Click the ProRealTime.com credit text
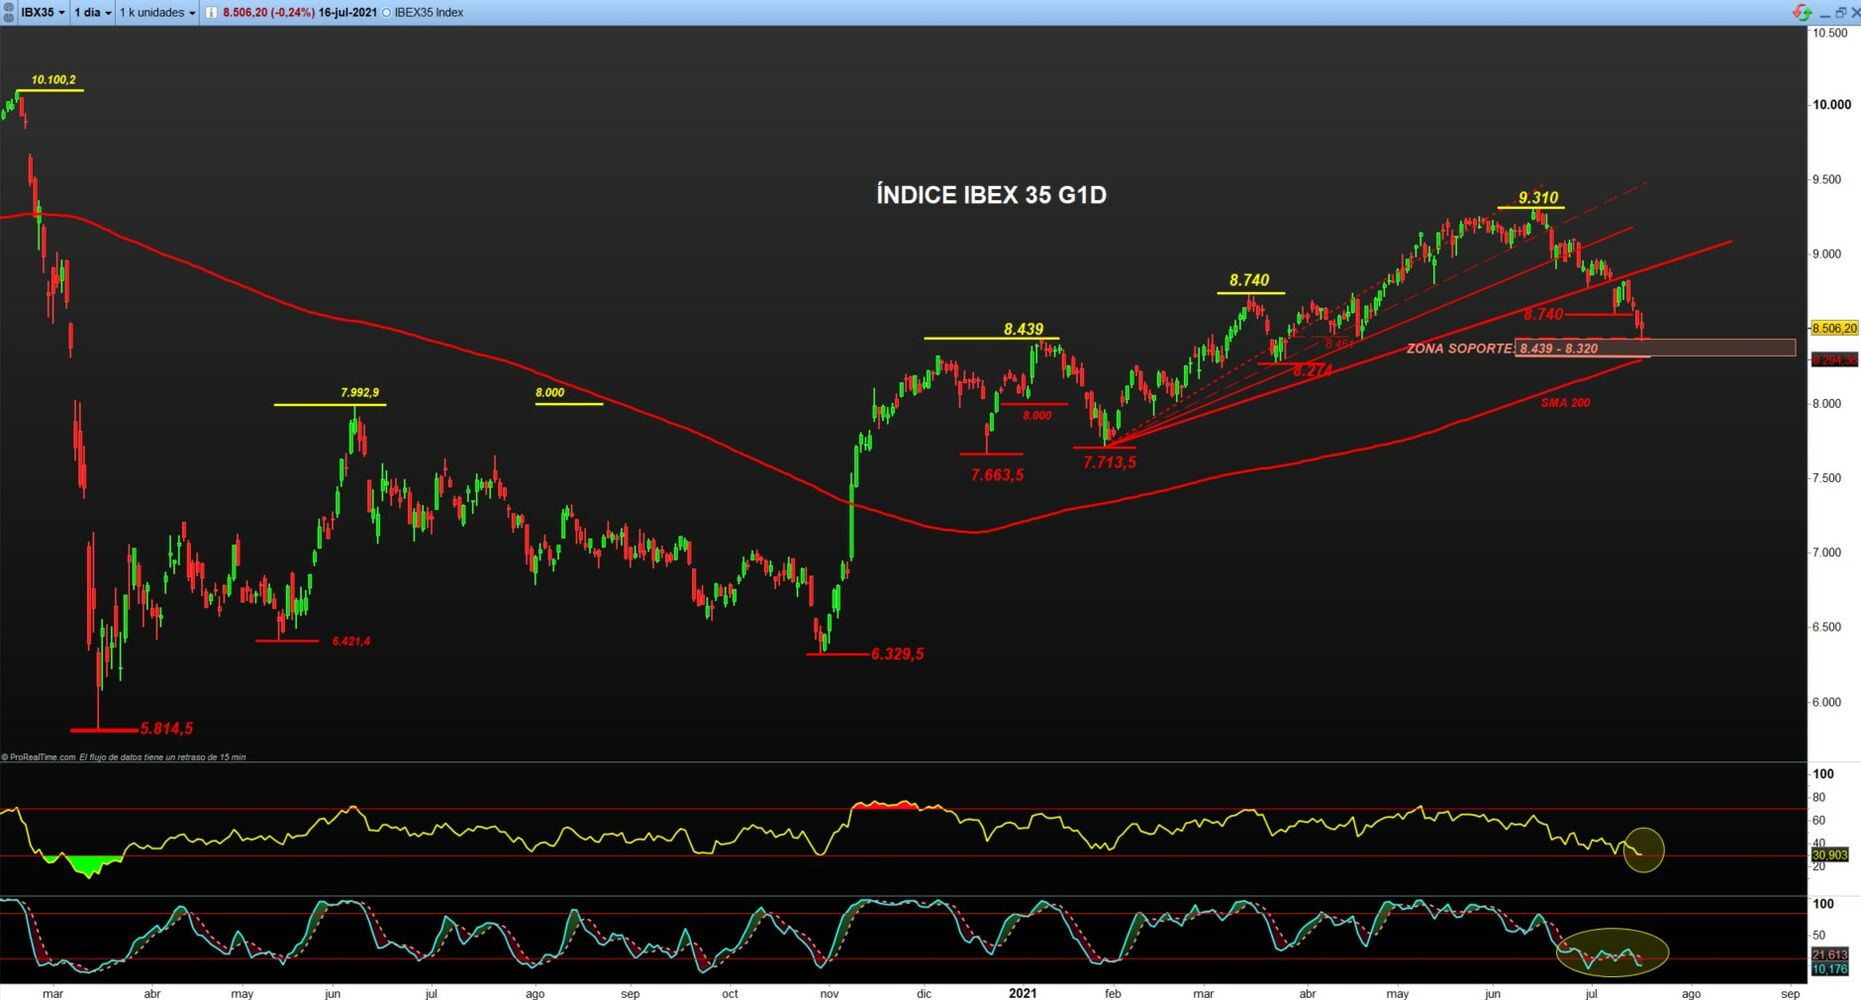Viewport: 1861px width, 1000px height. 42,757
